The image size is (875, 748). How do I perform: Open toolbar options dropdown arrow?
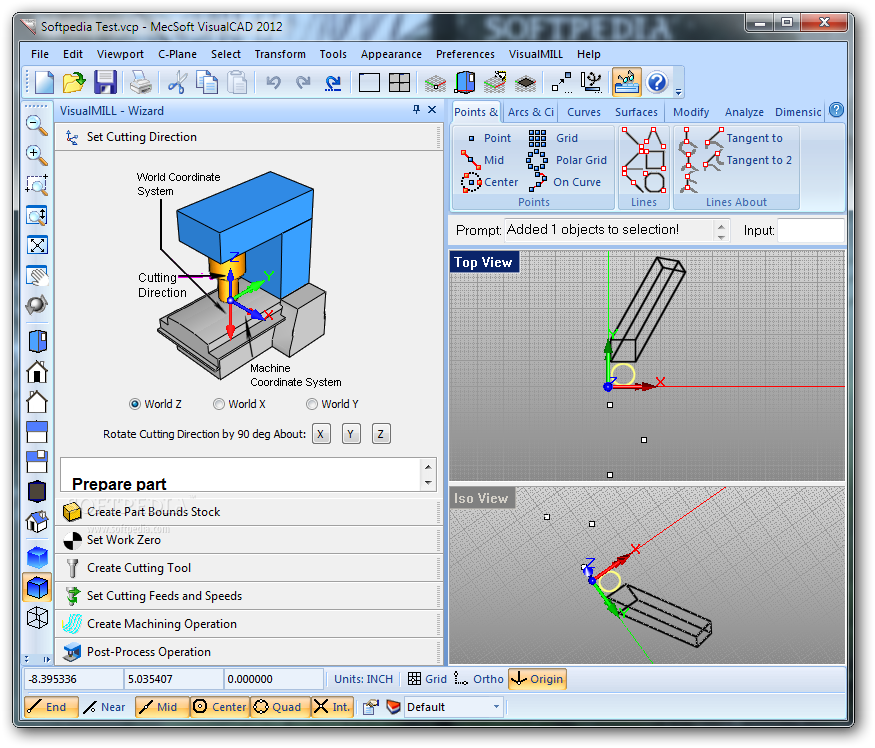coord(679,92)
